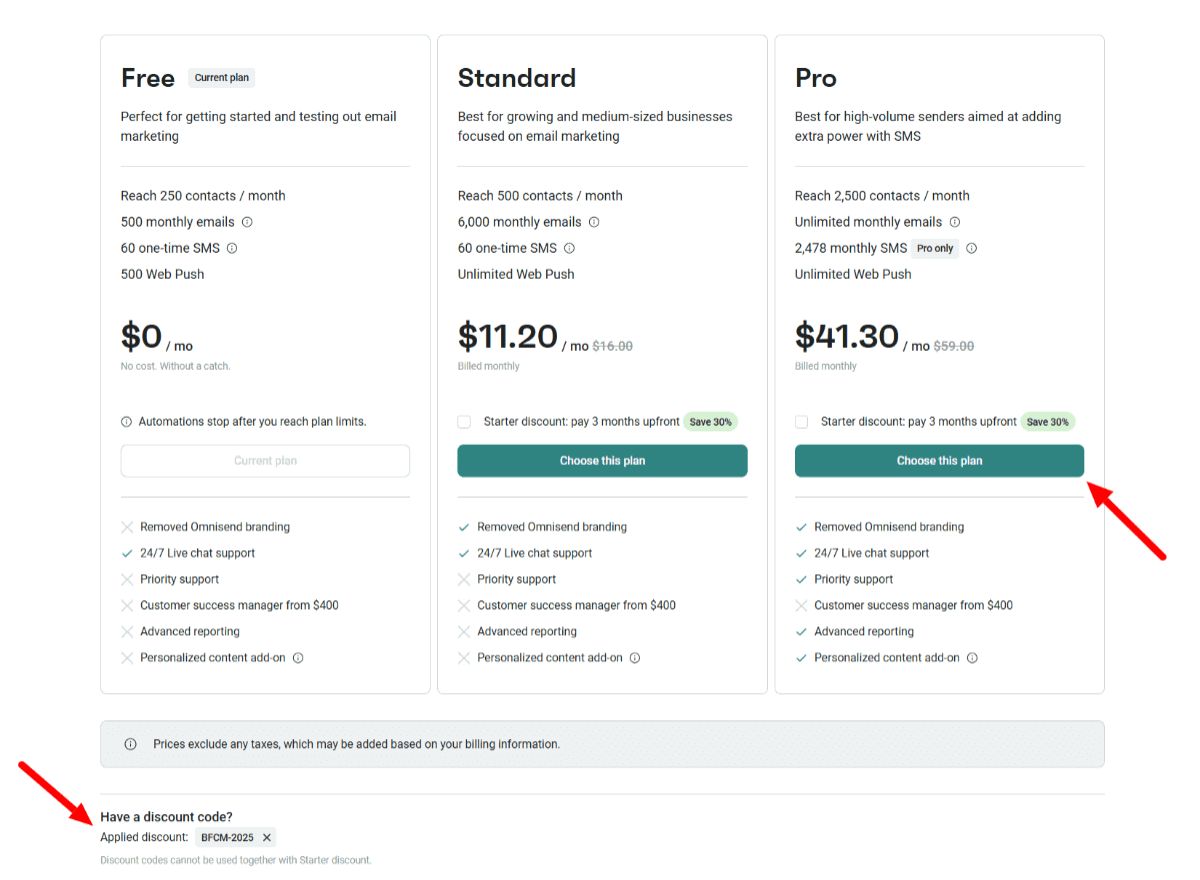
Task: Choose the Standard plan
Action: point(602,460)
